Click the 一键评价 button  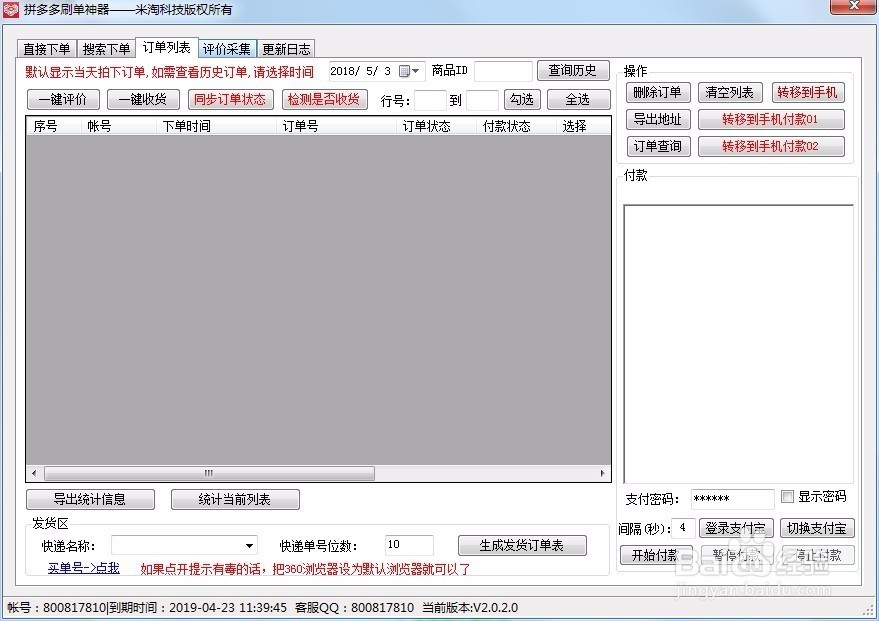[60, 99]
